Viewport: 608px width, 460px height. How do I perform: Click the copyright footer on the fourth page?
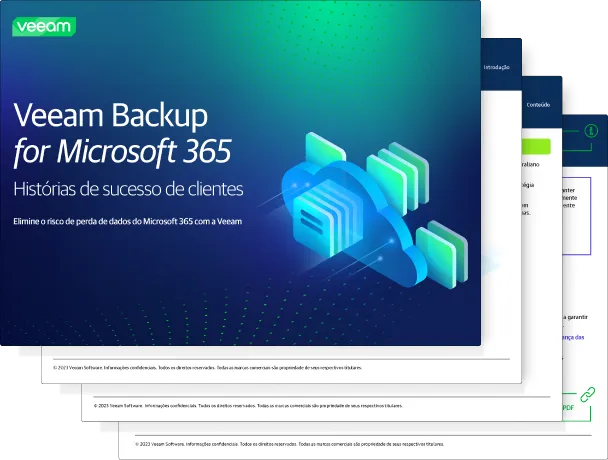click(290, 444)
